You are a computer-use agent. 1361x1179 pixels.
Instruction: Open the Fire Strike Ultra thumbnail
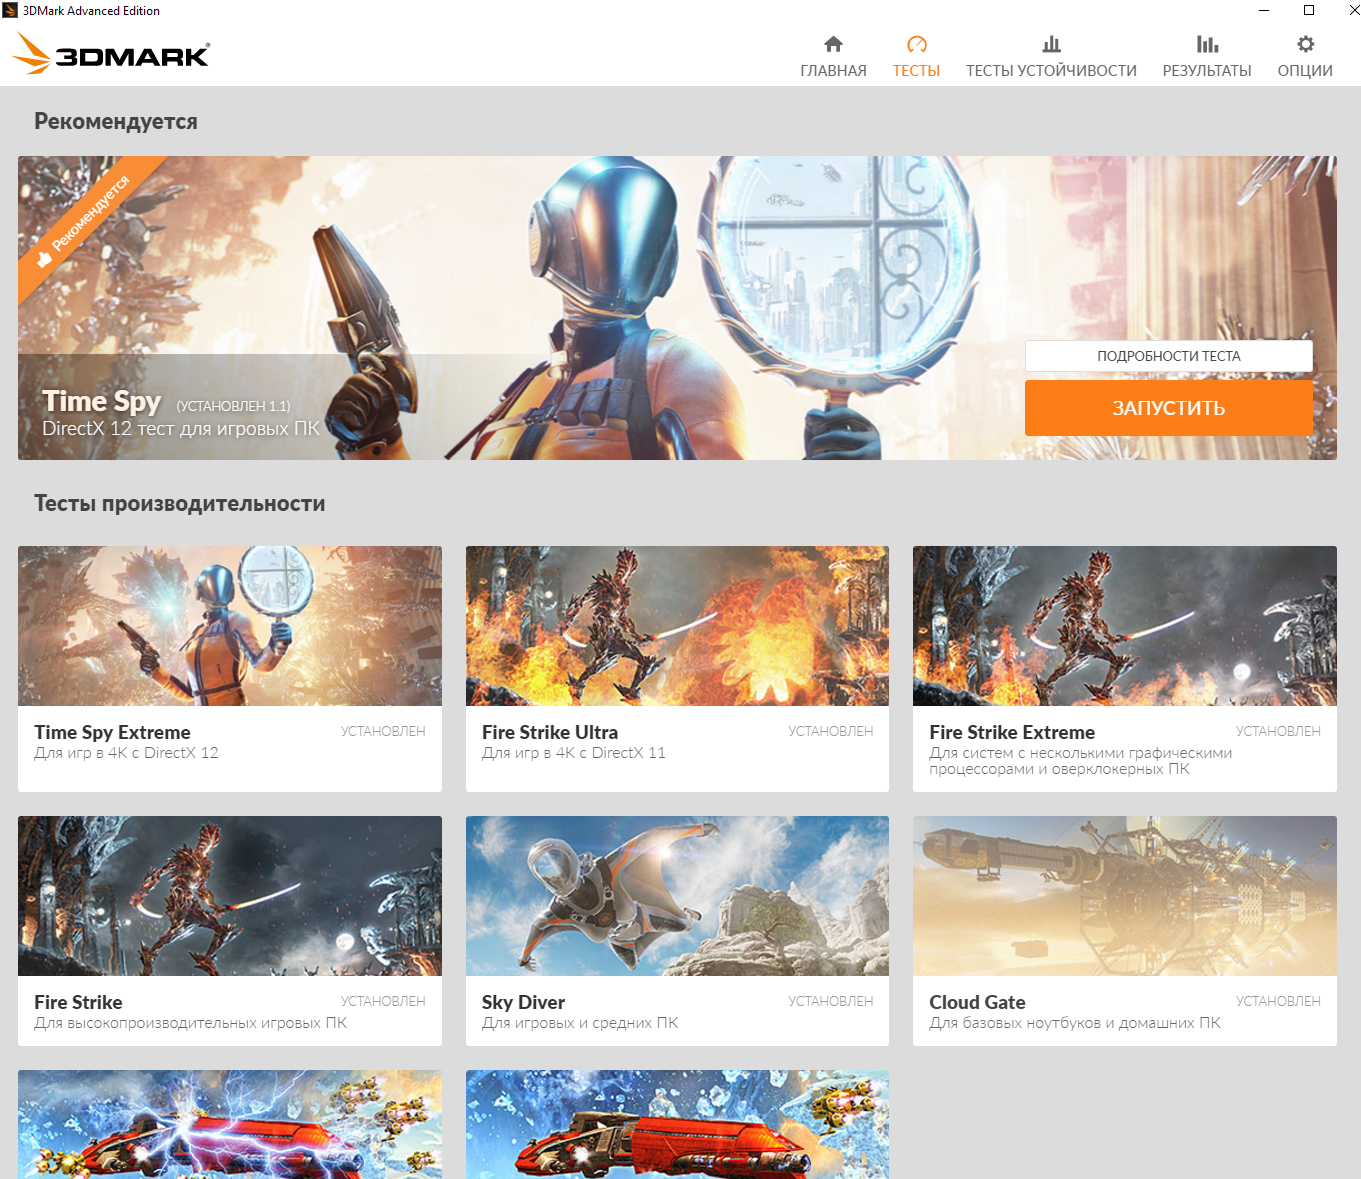coord(677,626)
